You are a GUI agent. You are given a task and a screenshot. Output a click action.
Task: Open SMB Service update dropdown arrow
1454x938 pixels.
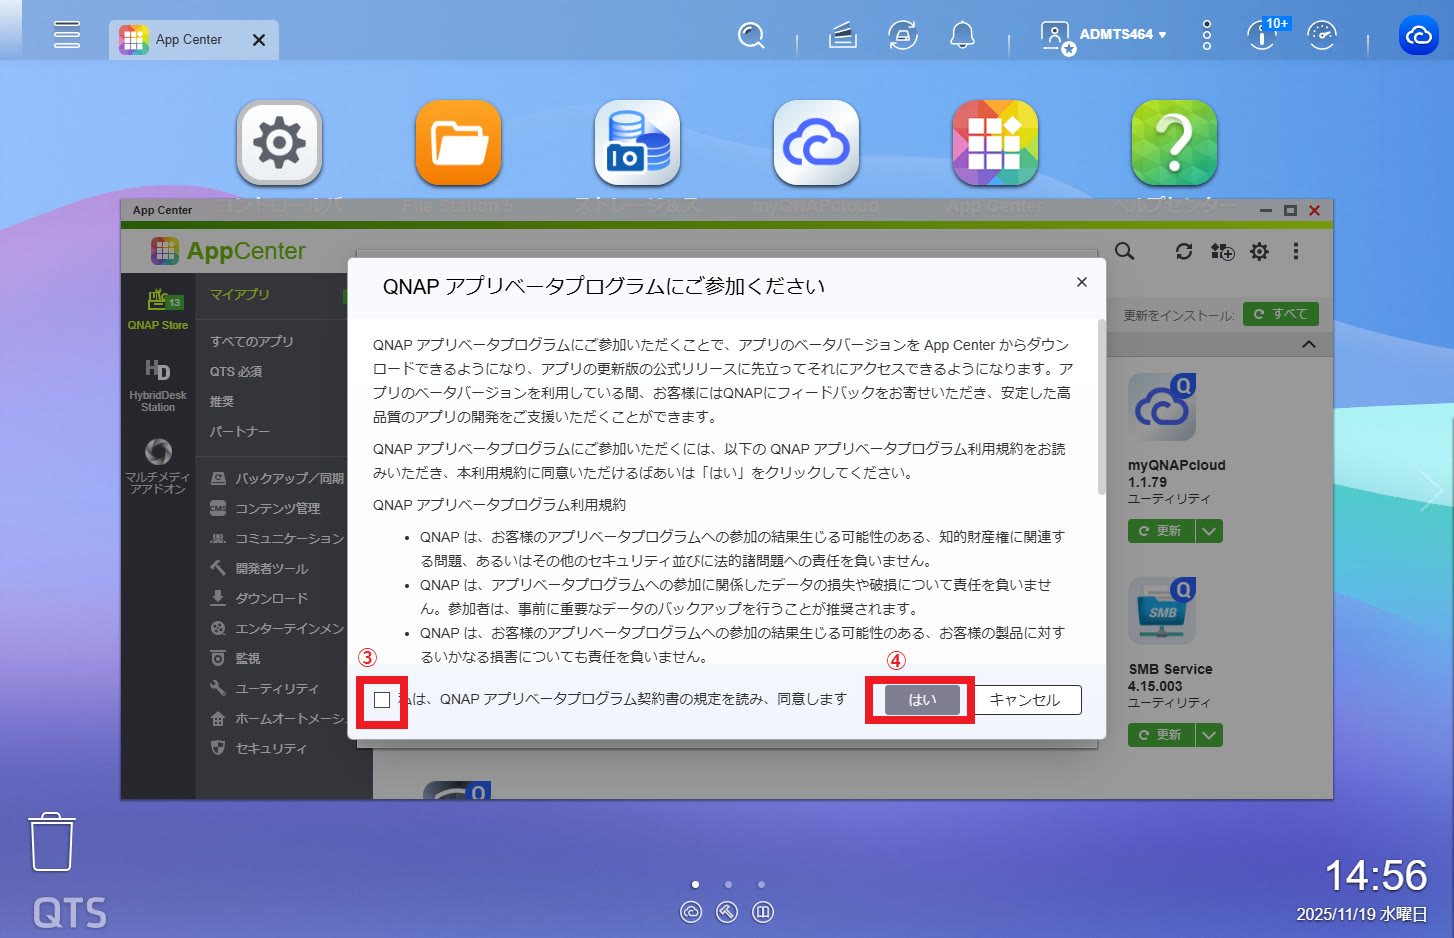(x=1209, y=735)
